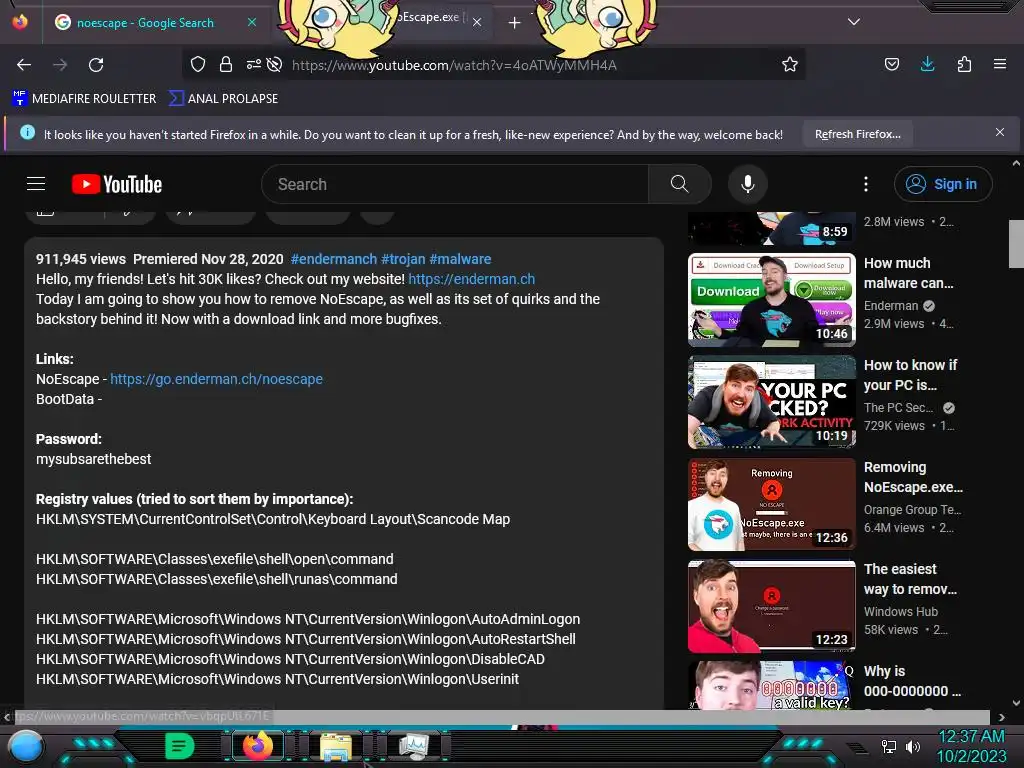Close the NoEscape.exe YouTube tab
The height and width of the screenshot is (768, 1024).
point(477,22)
